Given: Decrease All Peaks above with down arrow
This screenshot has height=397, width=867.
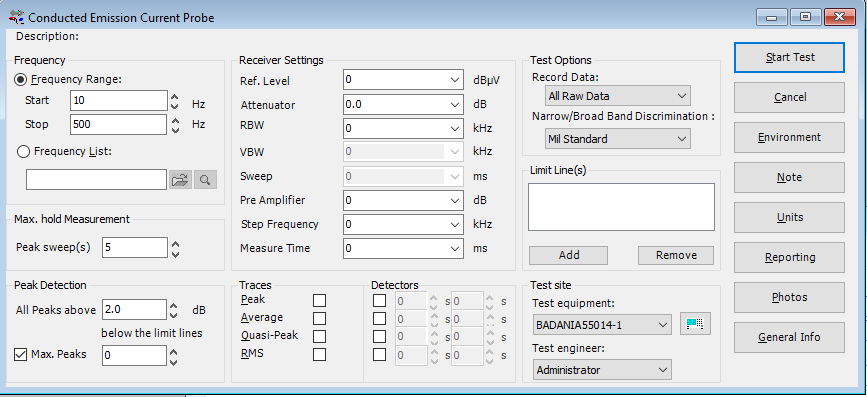Looking at the screenshot, I should [174, 315].
